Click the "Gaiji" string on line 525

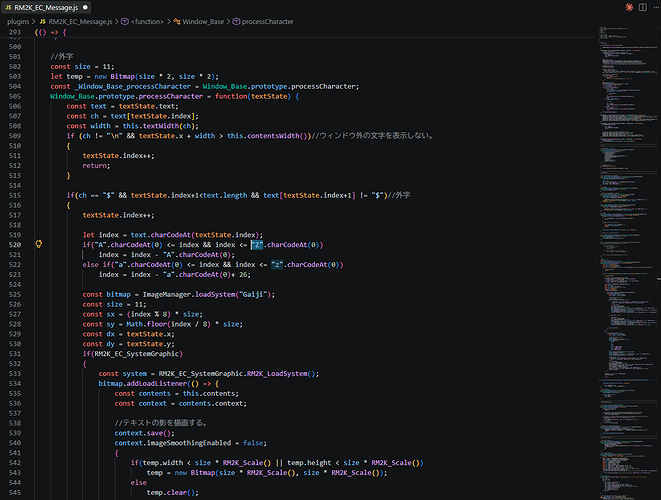pyautogui.click(x=255, y=294)
